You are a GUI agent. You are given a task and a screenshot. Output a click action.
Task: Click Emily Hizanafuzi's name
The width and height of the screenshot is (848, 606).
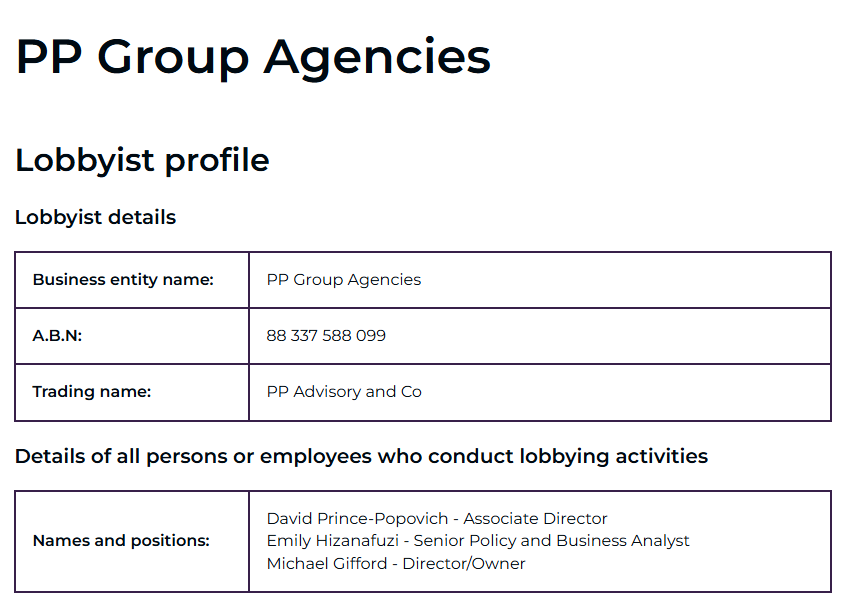coord(333,541)
